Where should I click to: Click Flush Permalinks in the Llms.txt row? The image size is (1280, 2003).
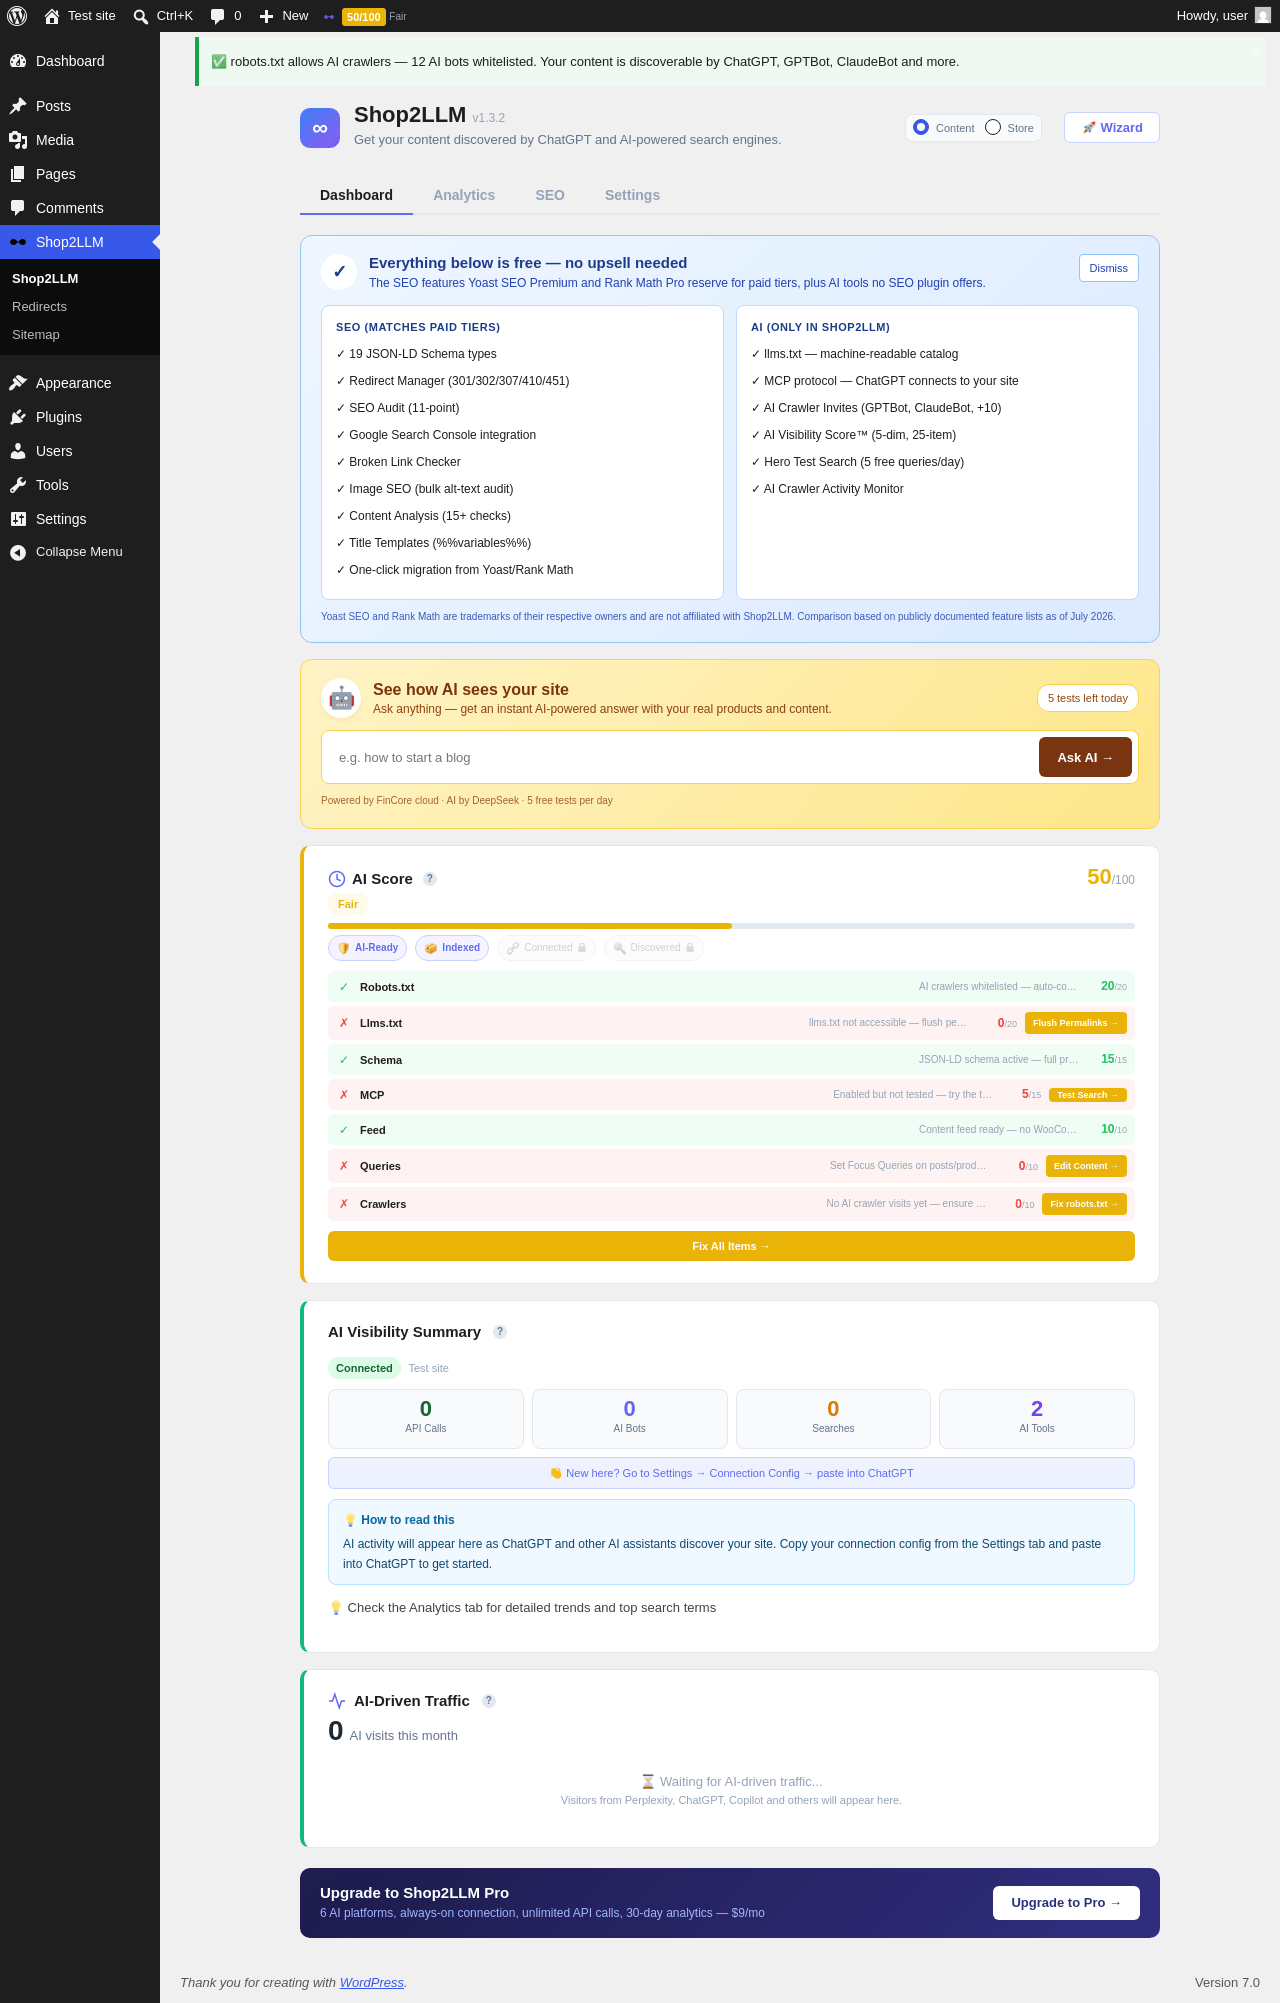pos(1076,1023)
